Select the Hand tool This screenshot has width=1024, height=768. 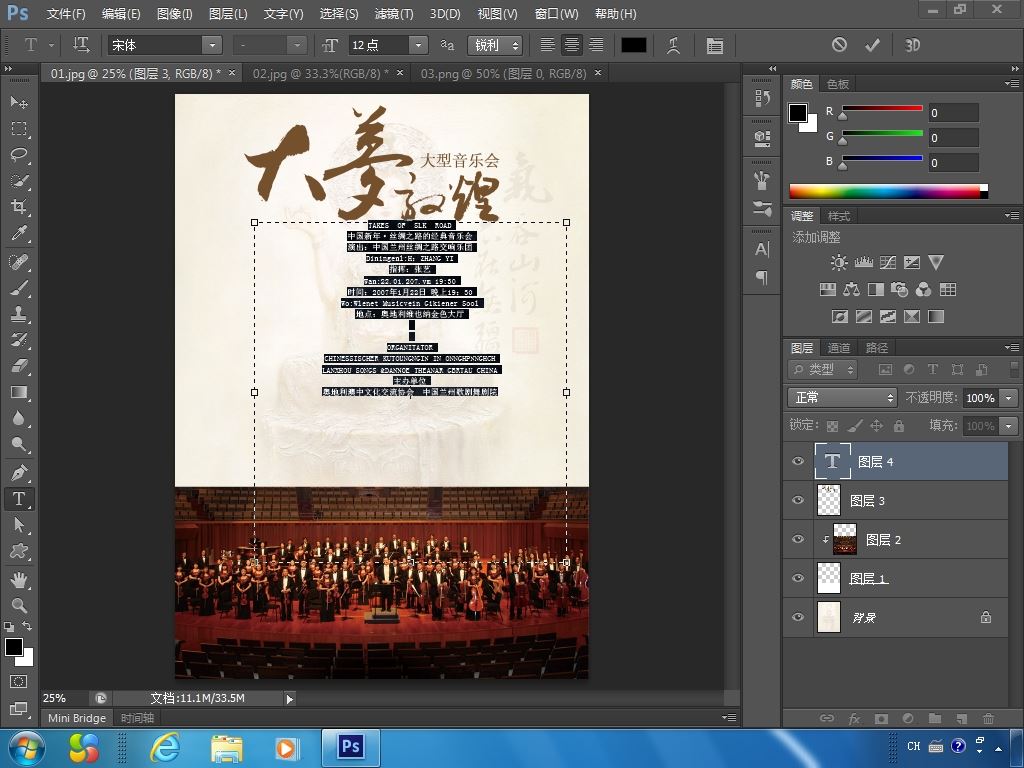click(x=19, y=579)
